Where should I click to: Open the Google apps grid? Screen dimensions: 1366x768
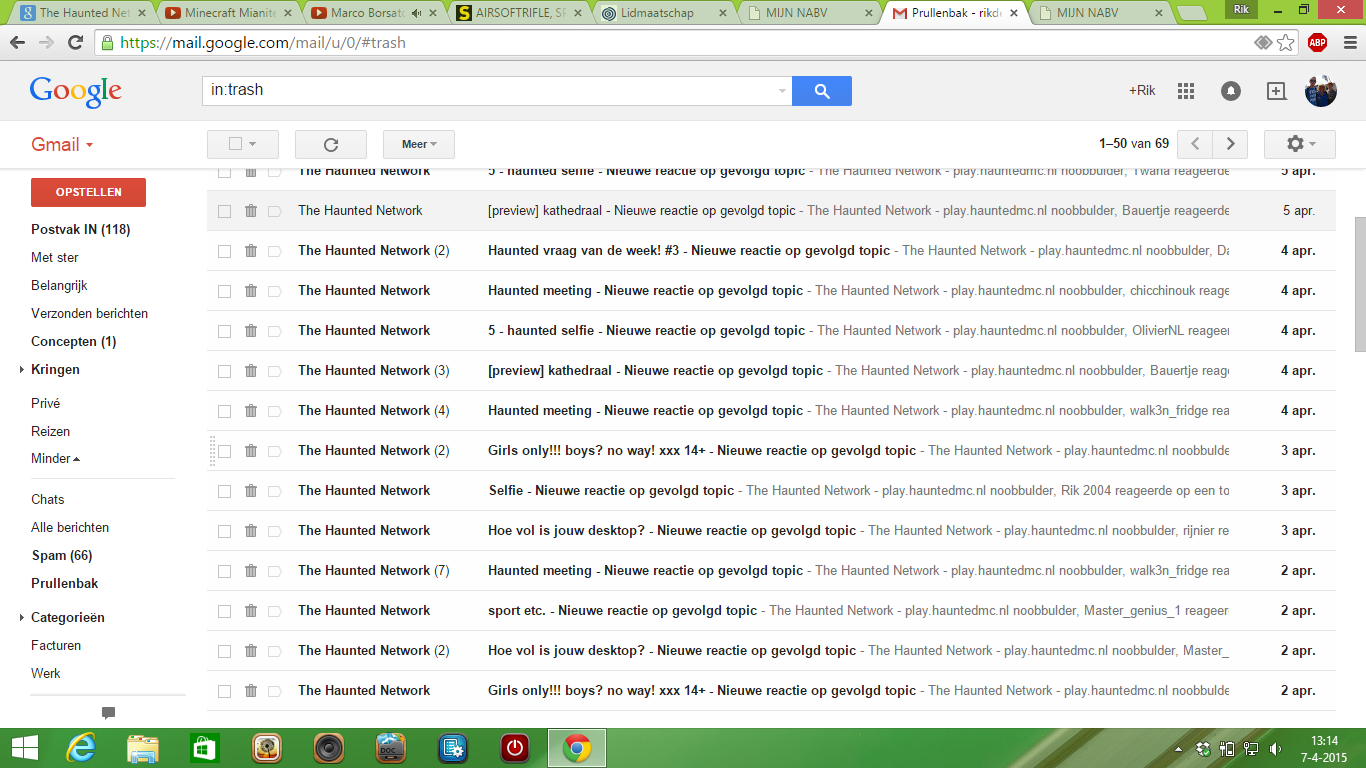coord(1186,91)
